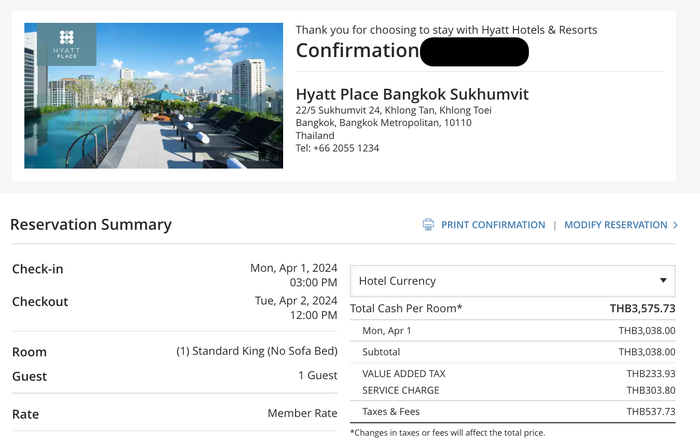Screen dimensions: 700x444
Task: Click the Total Cash Per Room* label
Action: (406, 308)
